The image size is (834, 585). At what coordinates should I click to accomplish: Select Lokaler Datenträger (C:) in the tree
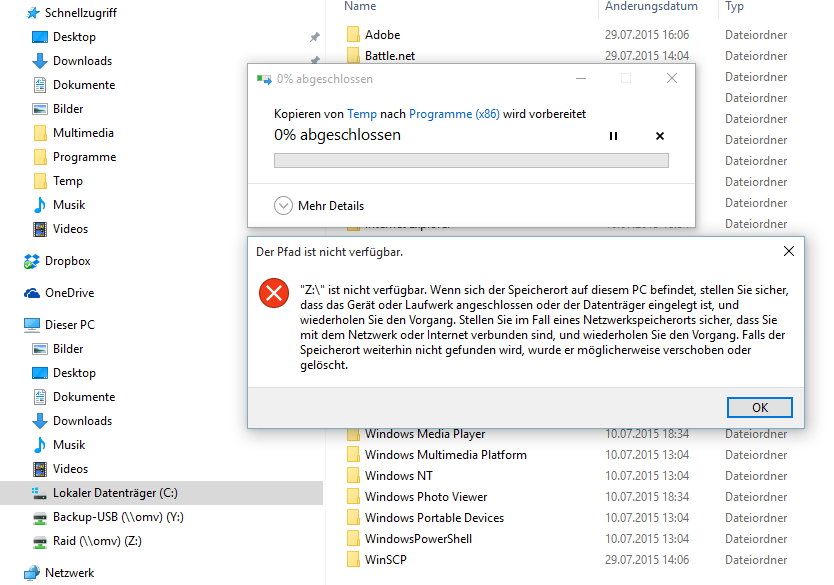115,493
